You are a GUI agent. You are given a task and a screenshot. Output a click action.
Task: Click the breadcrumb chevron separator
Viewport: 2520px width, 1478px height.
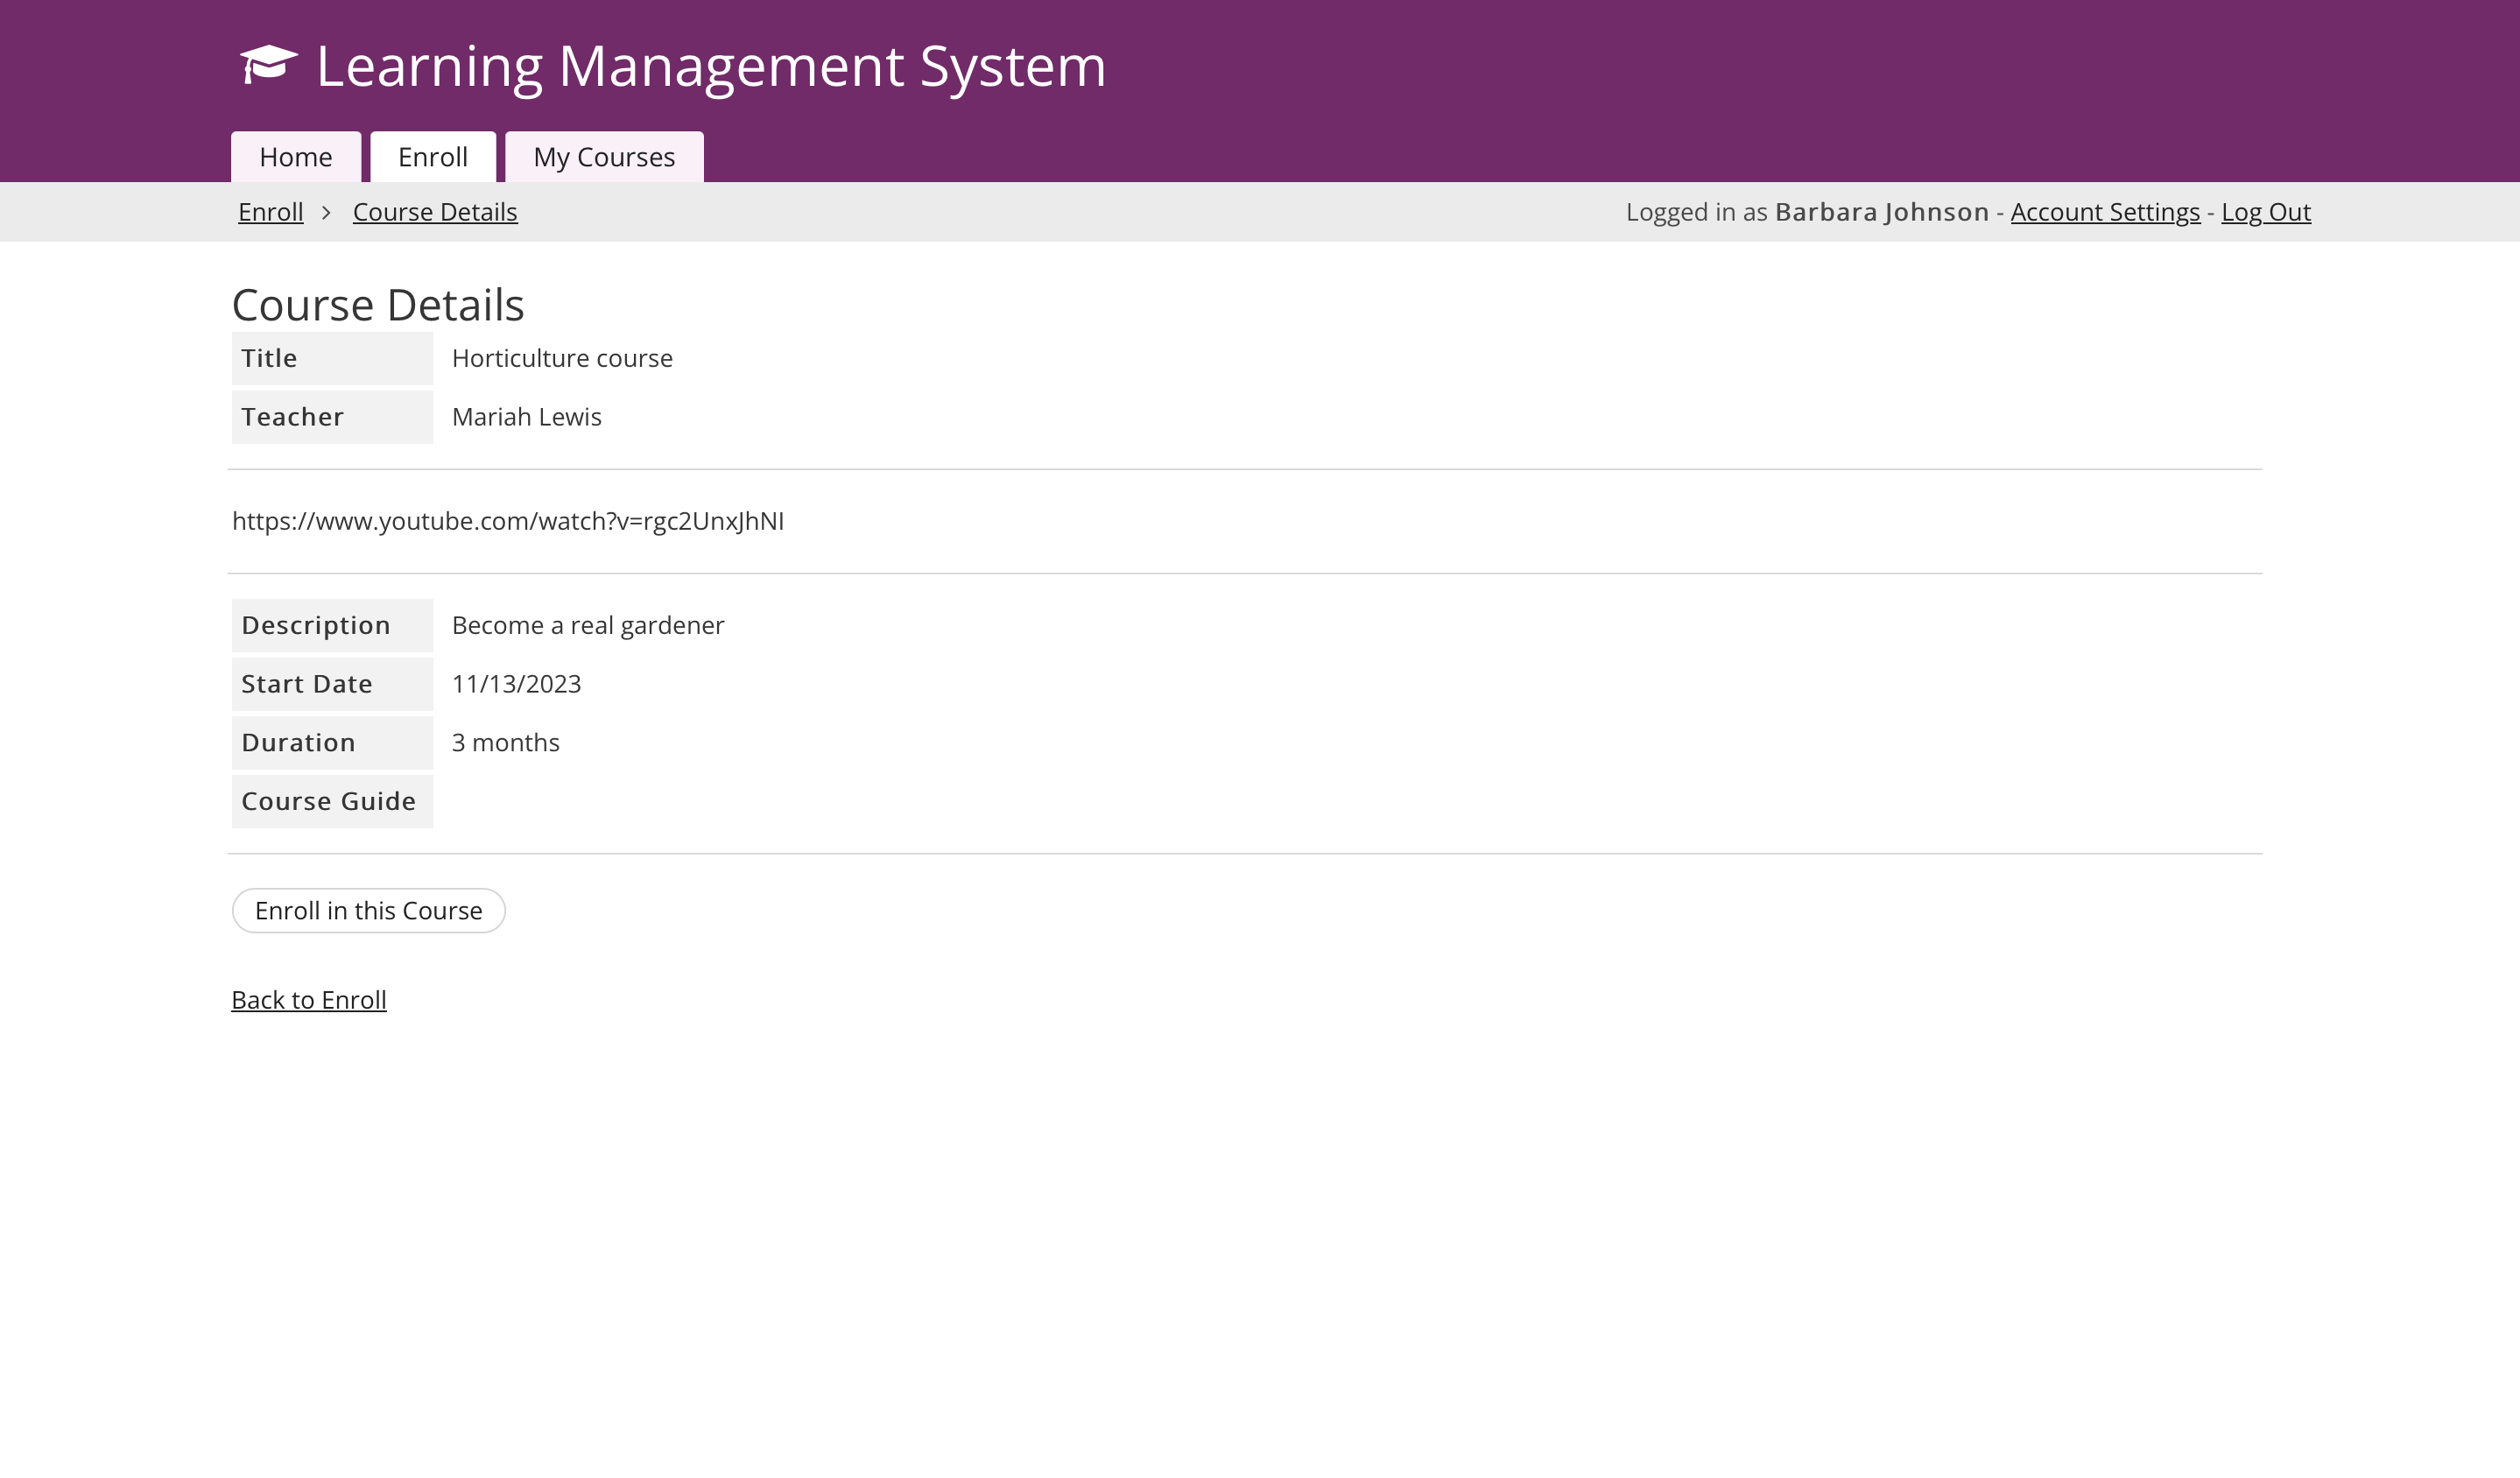[326, 212]
